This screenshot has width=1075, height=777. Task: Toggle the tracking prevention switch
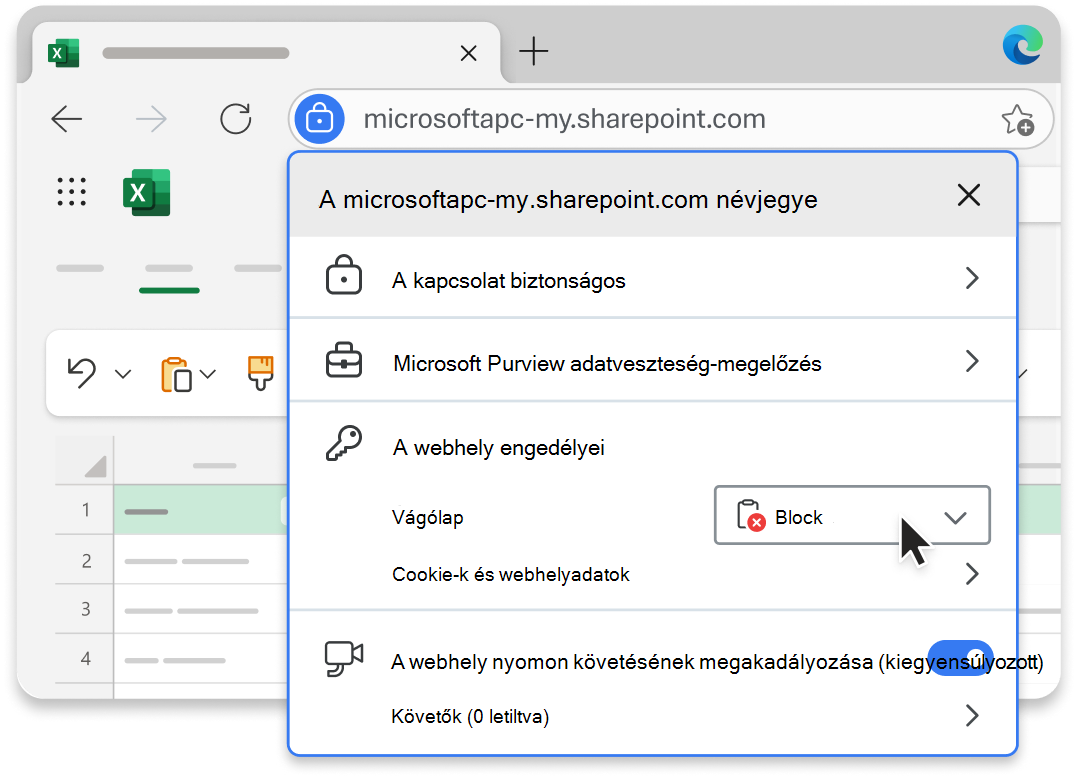click(x=960, y=658)
